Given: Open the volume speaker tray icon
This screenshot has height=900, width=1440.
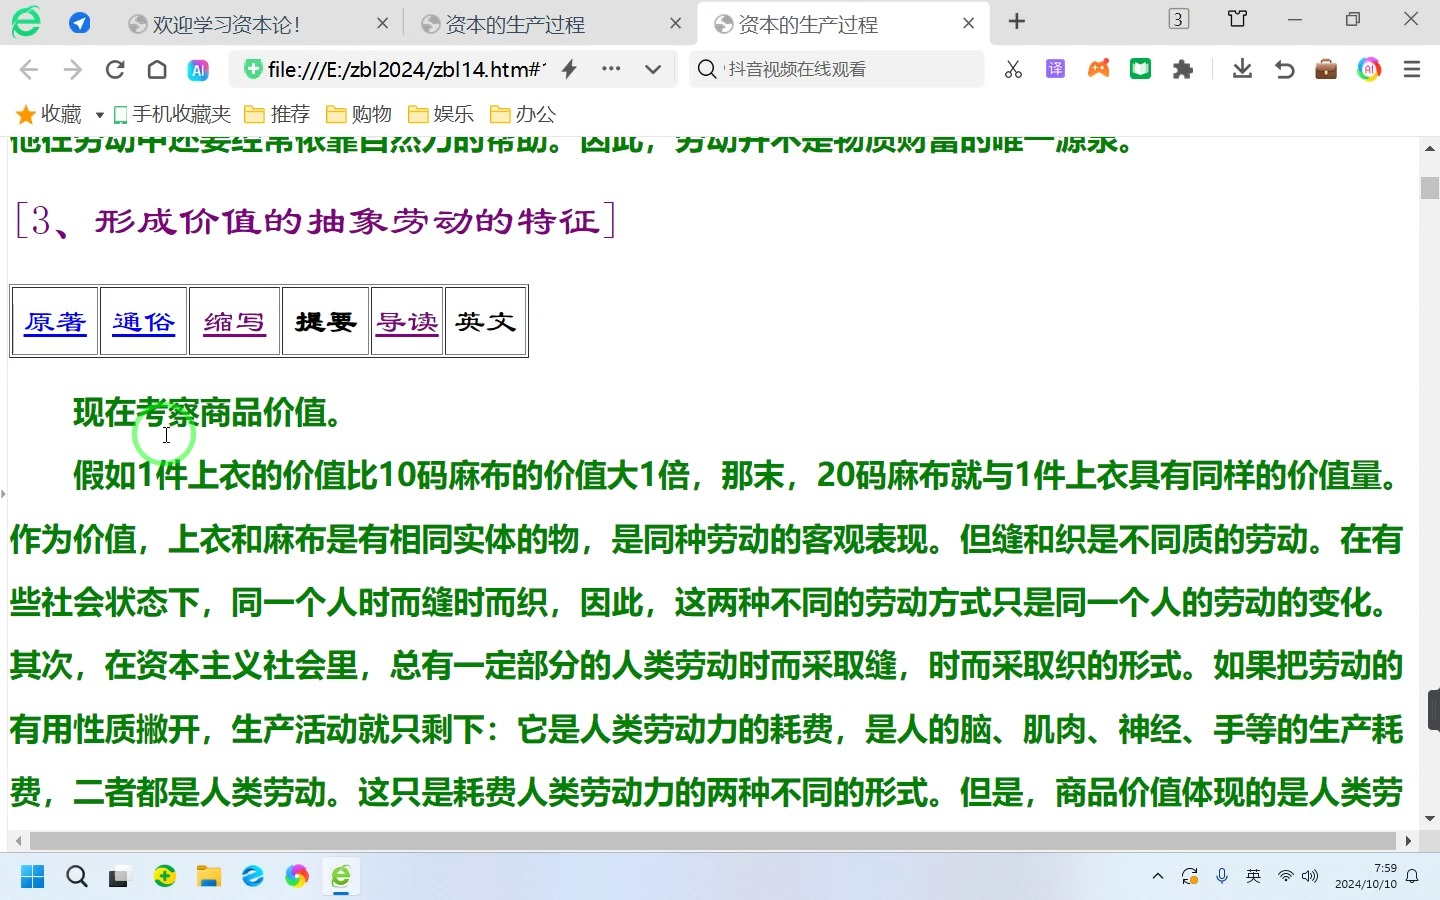Looking at the screenshot, I should click(x=1311, y=877).
